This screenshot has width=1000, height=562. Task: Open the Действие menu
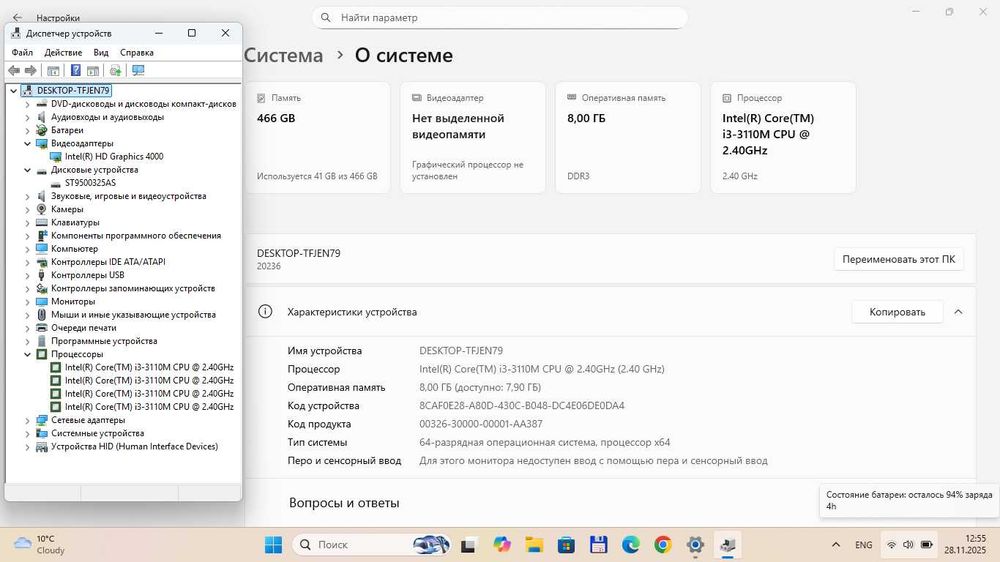click(x=63, y=52)
